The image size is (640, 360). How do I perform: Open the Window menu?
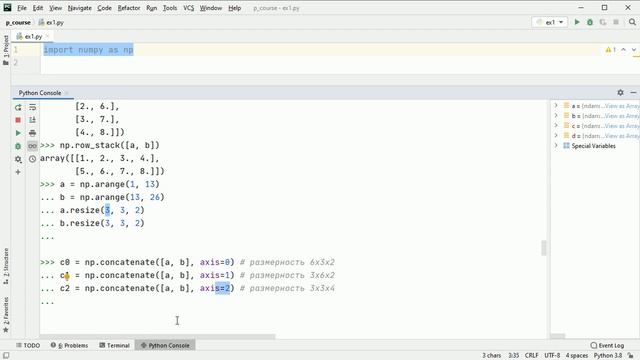tap(211, 8)
